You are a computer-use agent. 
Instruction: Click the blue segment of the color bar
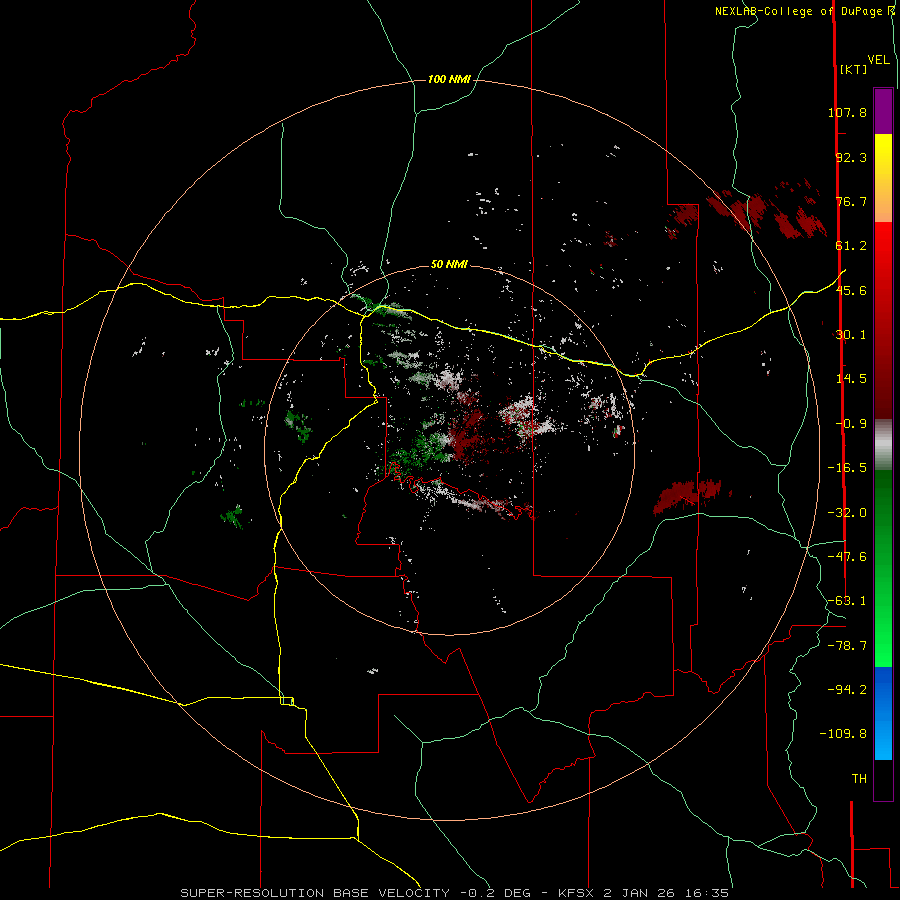click(883, 713)
